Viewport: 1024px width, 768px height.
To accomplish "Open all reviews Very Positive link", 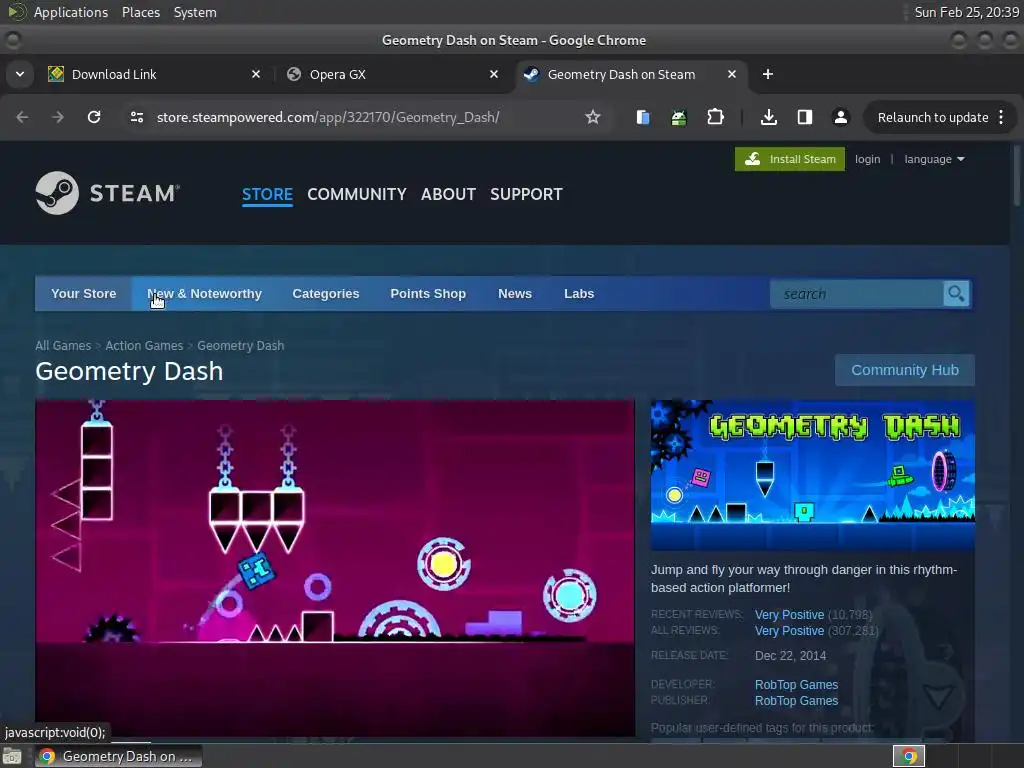I will [x=789, y=631].
